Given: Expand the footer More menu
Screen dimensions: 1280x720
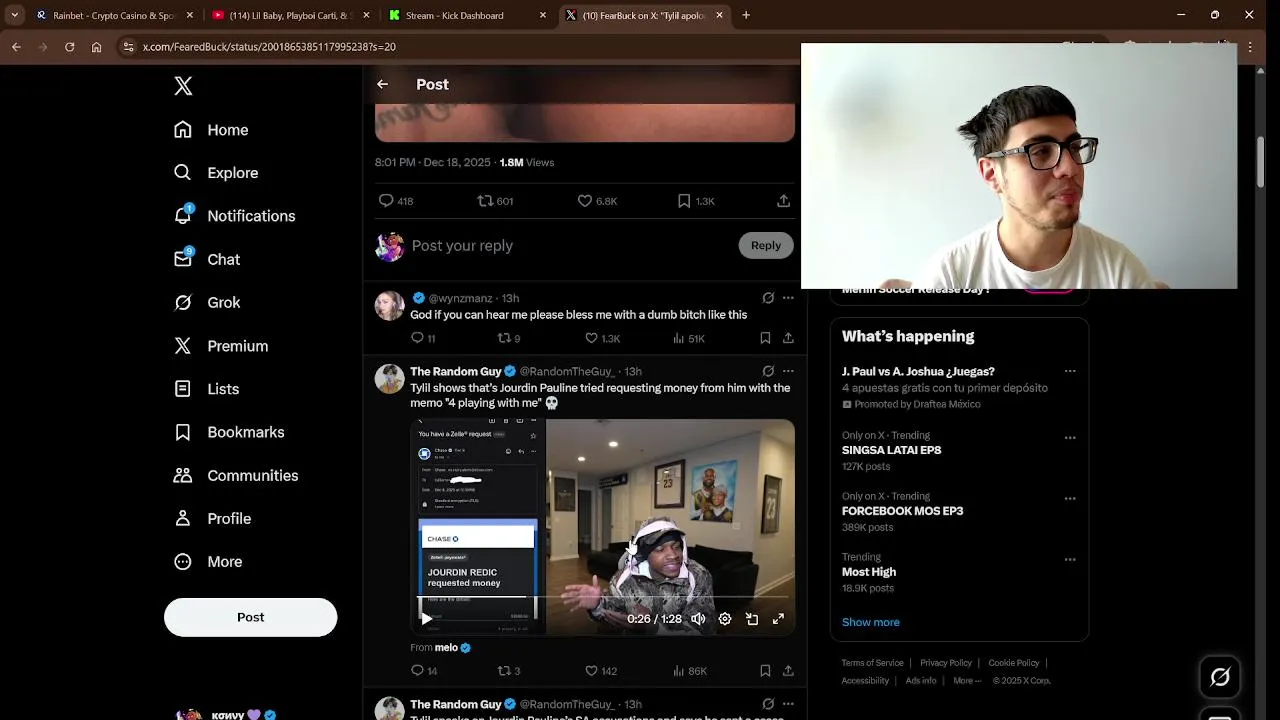Looking at the screenshot, I should point(967,681).
